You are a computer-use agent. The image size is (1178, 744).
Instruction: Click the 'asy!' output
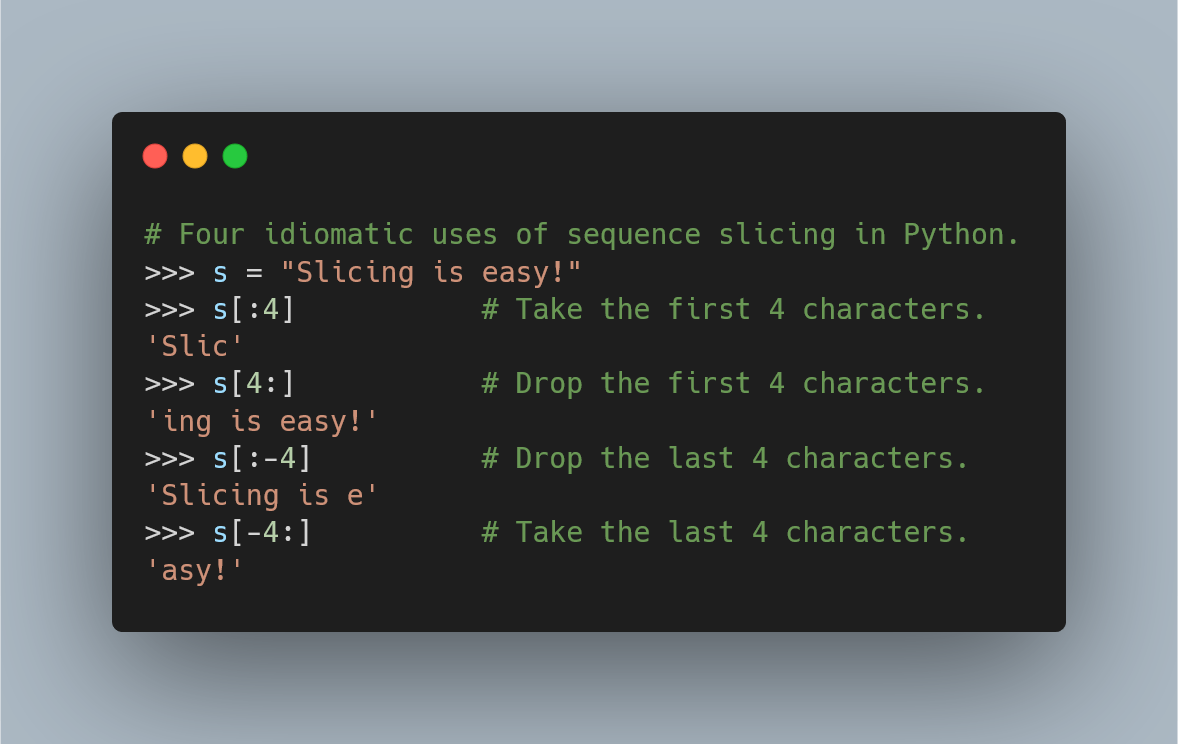point(195,570)
